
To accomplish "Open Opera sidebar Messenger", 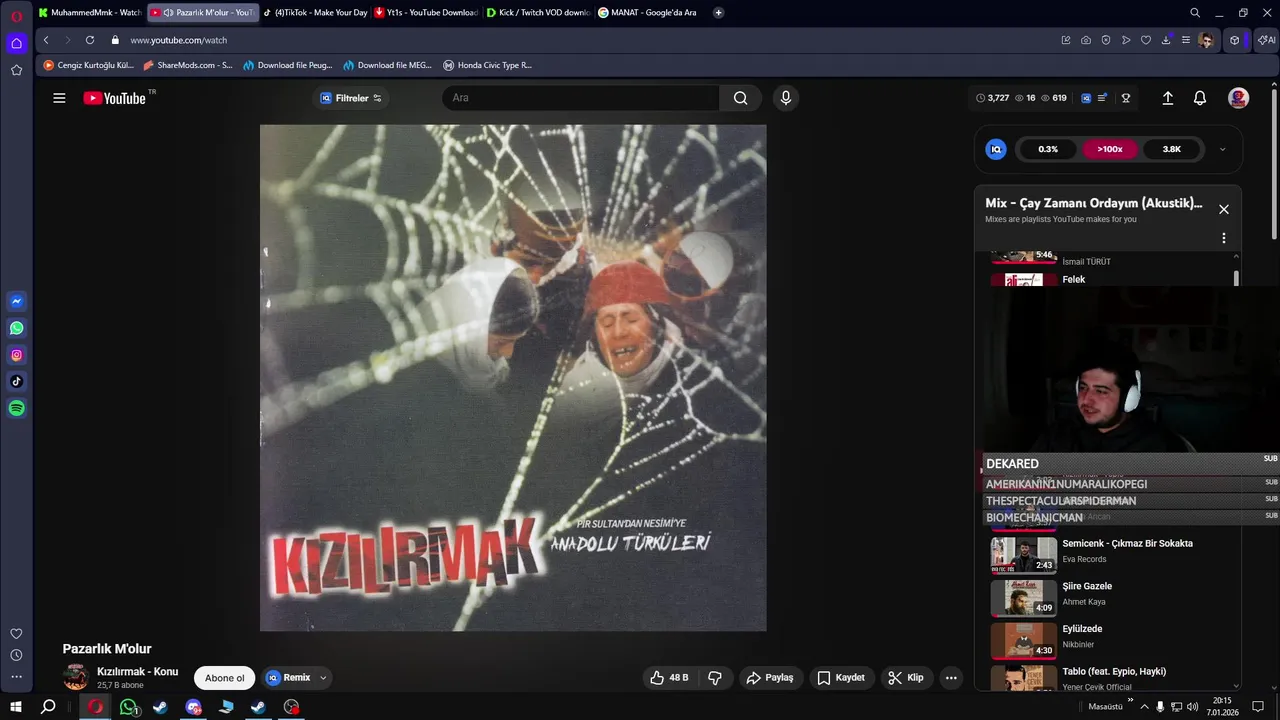I will tap(17, 301).
